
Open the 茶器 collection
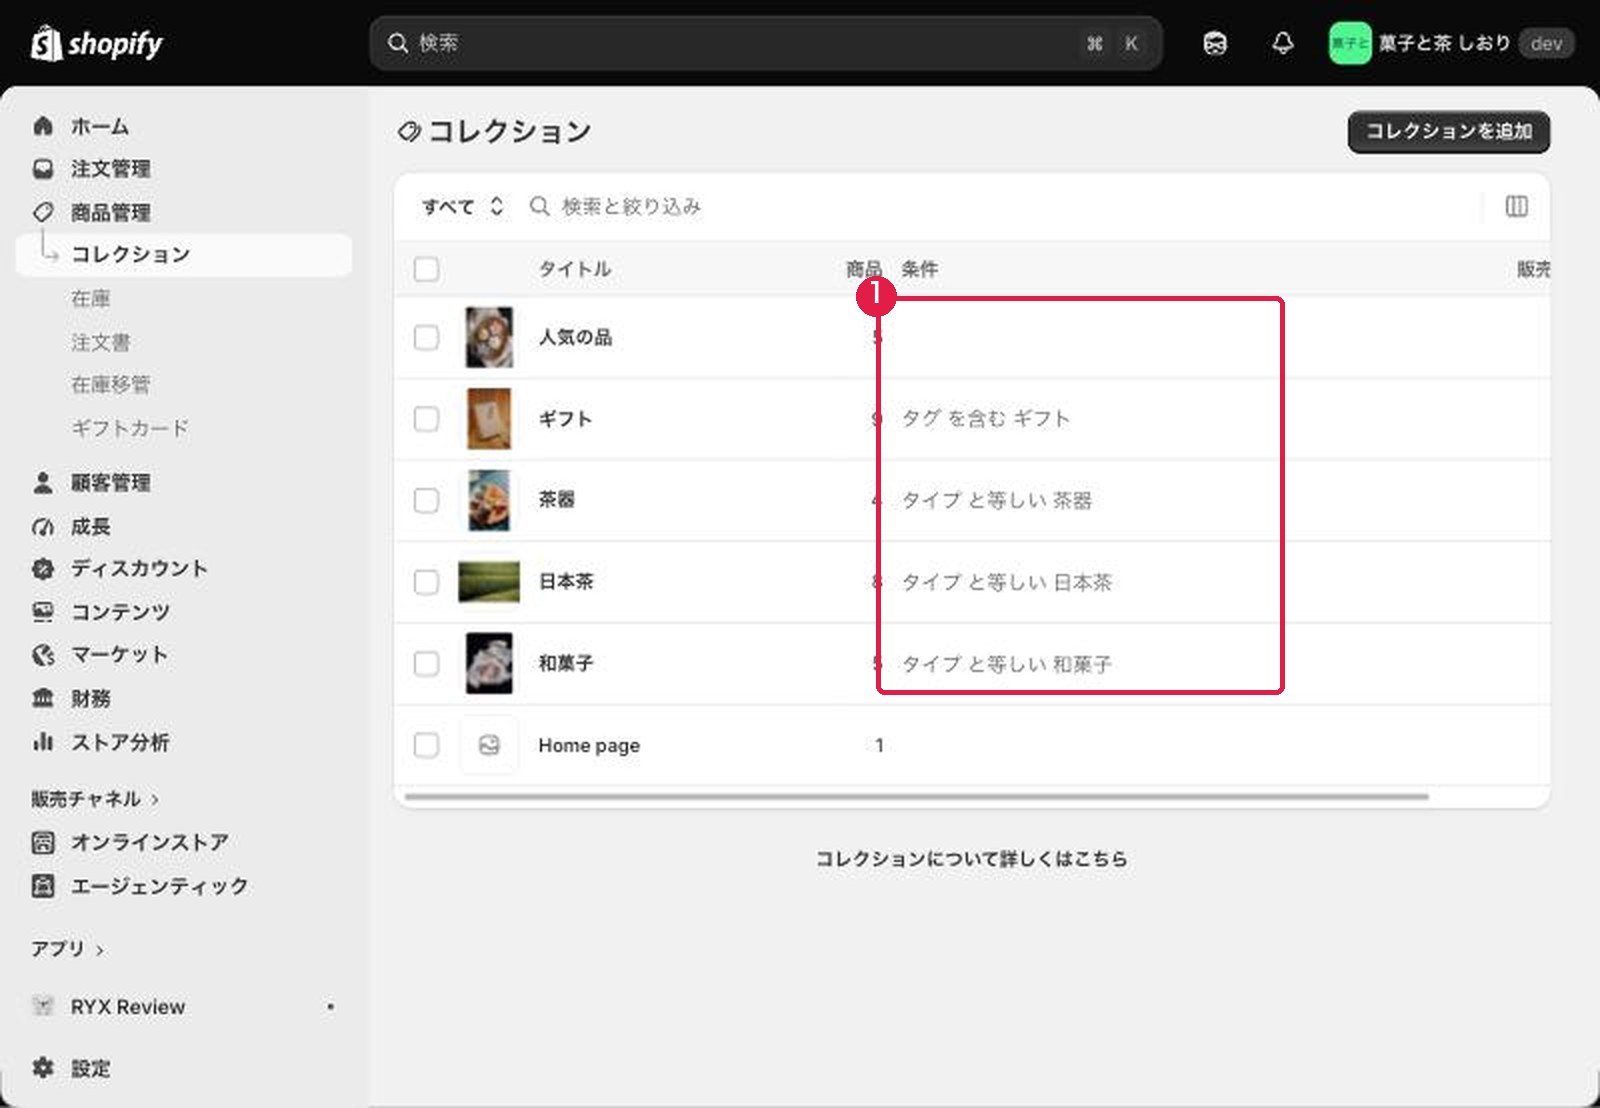click(557, 499)
